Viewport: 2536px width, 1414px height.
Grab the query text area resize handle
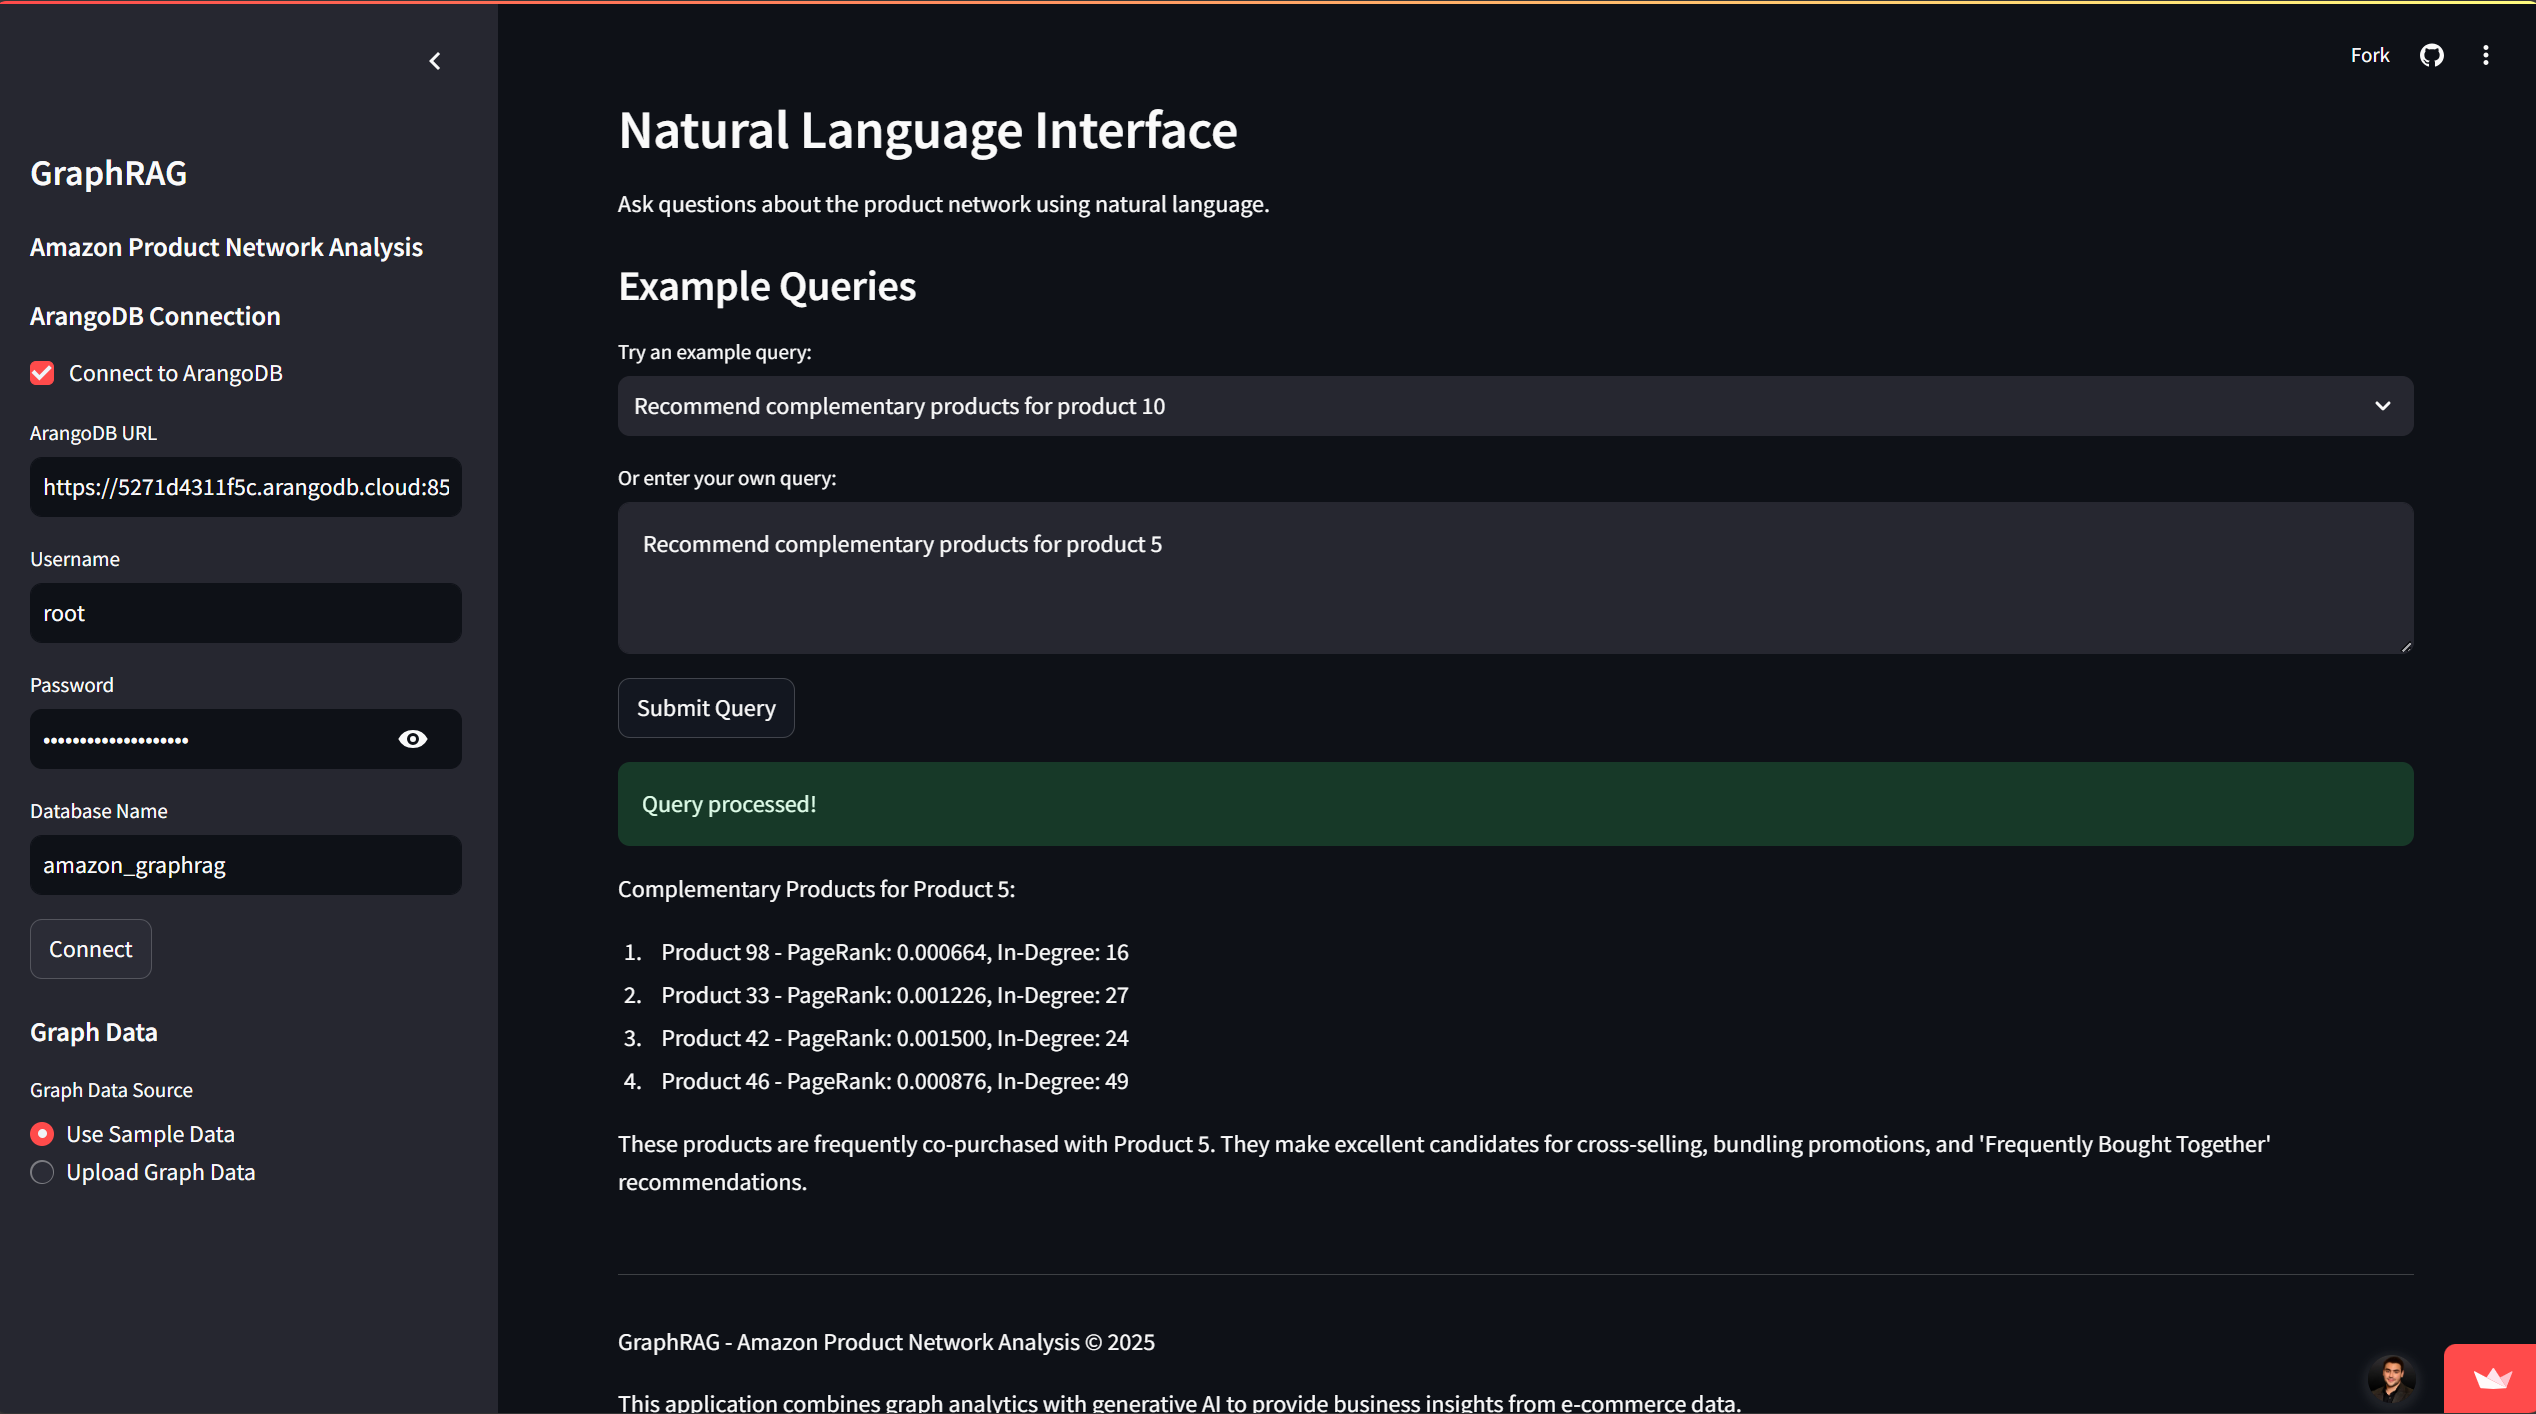[x=2405, y=647]
